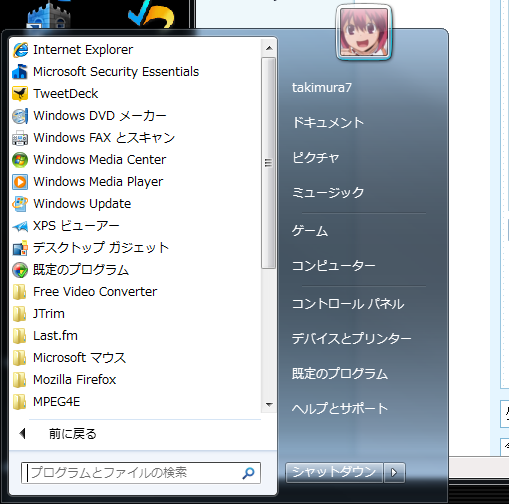Open コンピューター from the right pane
This screenshot has height=504, width=509.
coord(334,266)
